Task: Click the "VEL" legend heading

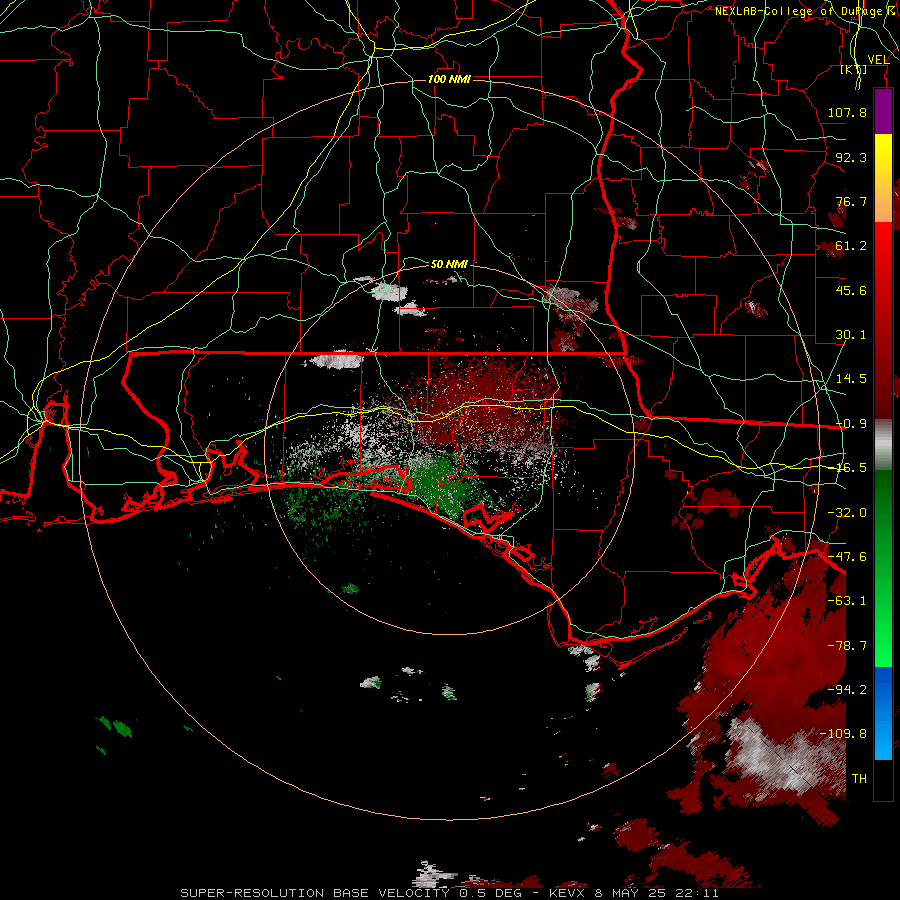Action: click(878, 59)
